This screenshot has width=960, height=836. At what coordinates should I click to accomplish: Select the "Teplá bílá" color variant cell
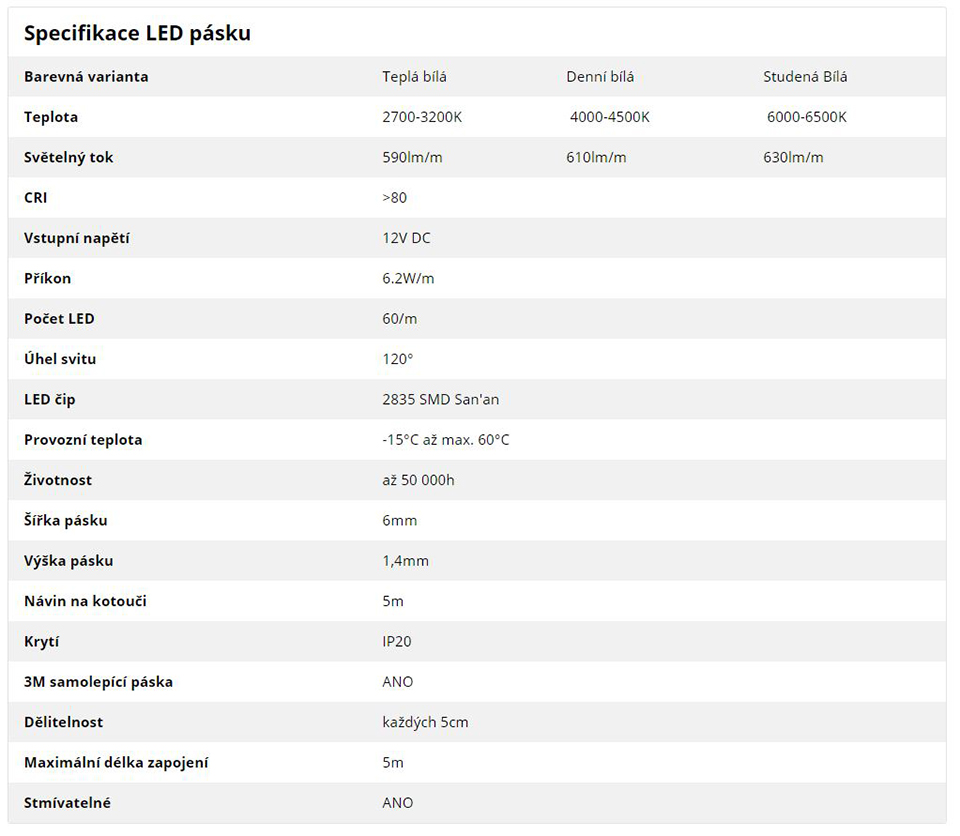[414, 77]
